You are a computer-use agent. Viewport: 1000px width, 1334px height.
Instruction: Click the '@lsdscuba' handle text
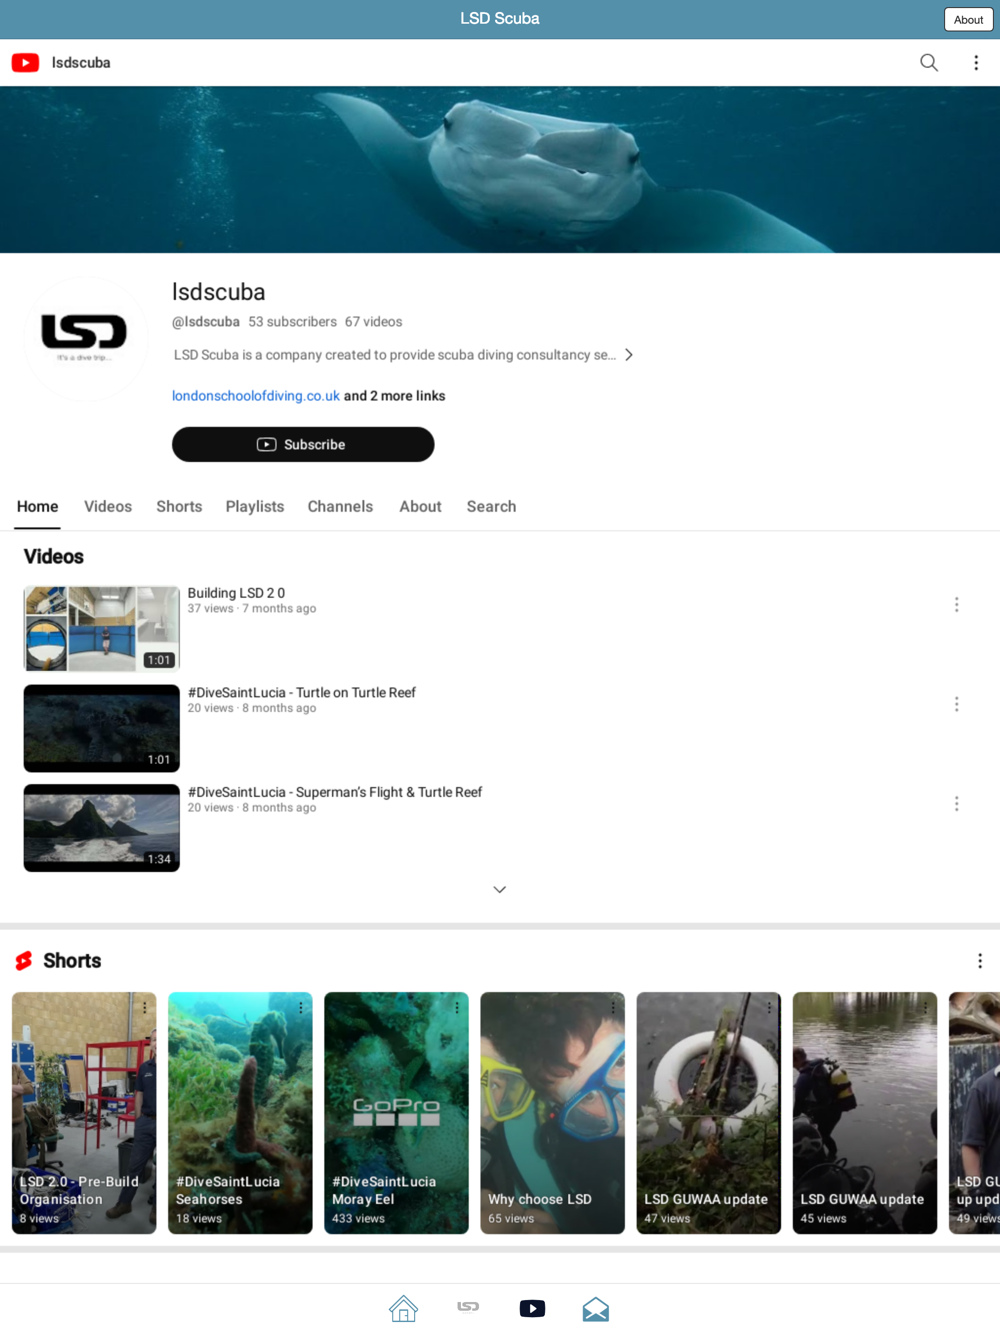(x=206, y=322)
